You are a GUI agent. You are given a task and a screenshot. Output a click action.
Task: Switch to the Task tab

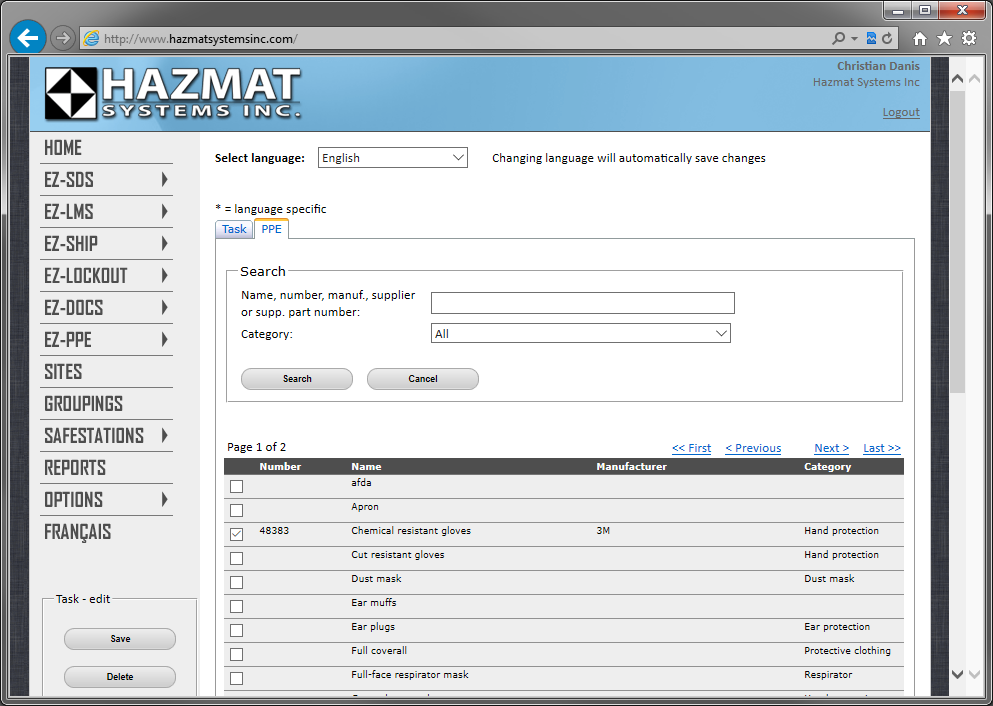tap(234, 229)
